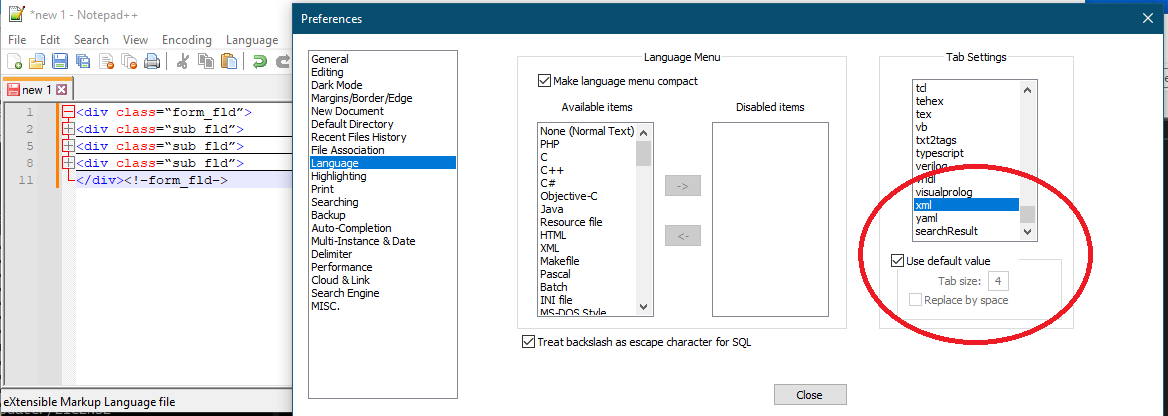Click the Tab size value 4

(x=998, y=281)
